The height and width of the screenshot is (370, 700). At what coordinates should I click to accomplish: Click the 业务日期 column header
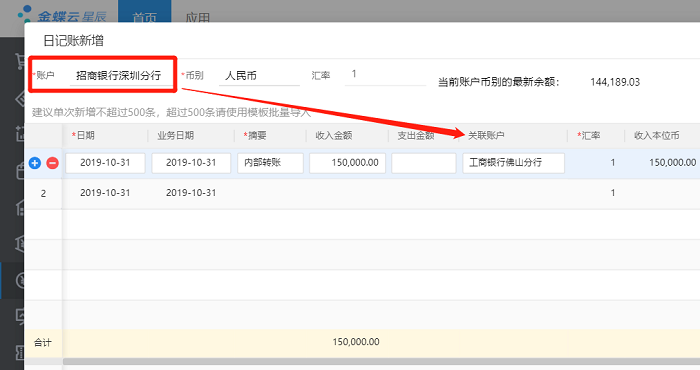[x=175, y=135]
